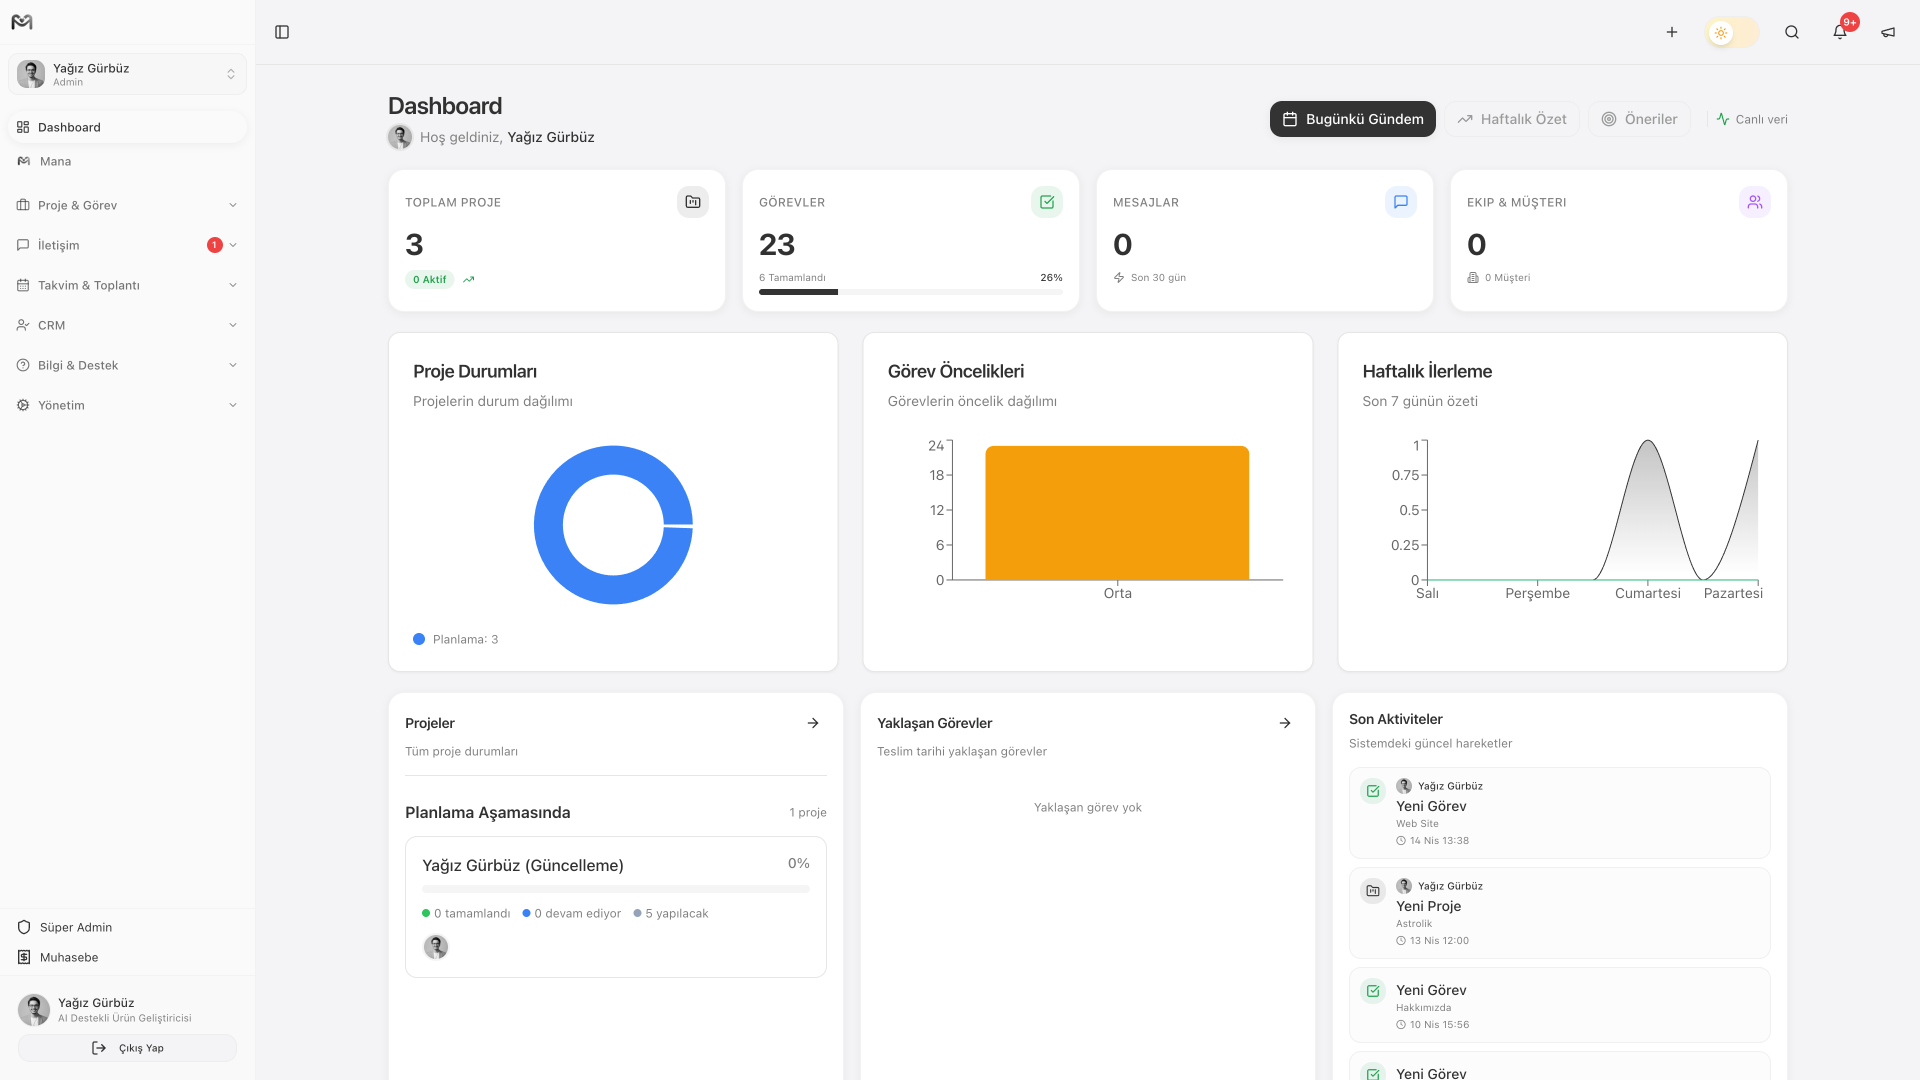
Task: Collapse the sidebar panel icon
Action: [x=282, y=32]
